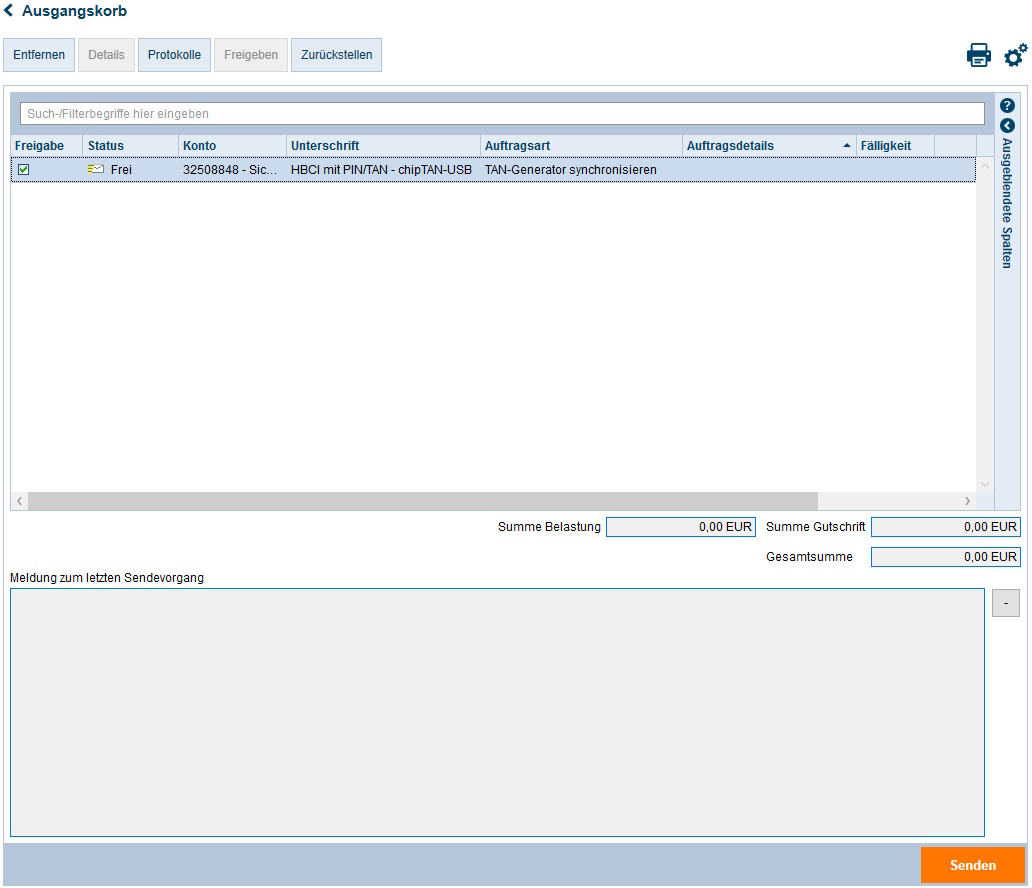Sort by the Unterschrift column header
The height and width of the screenshot is (888, 1032).
tap(383, 145)
